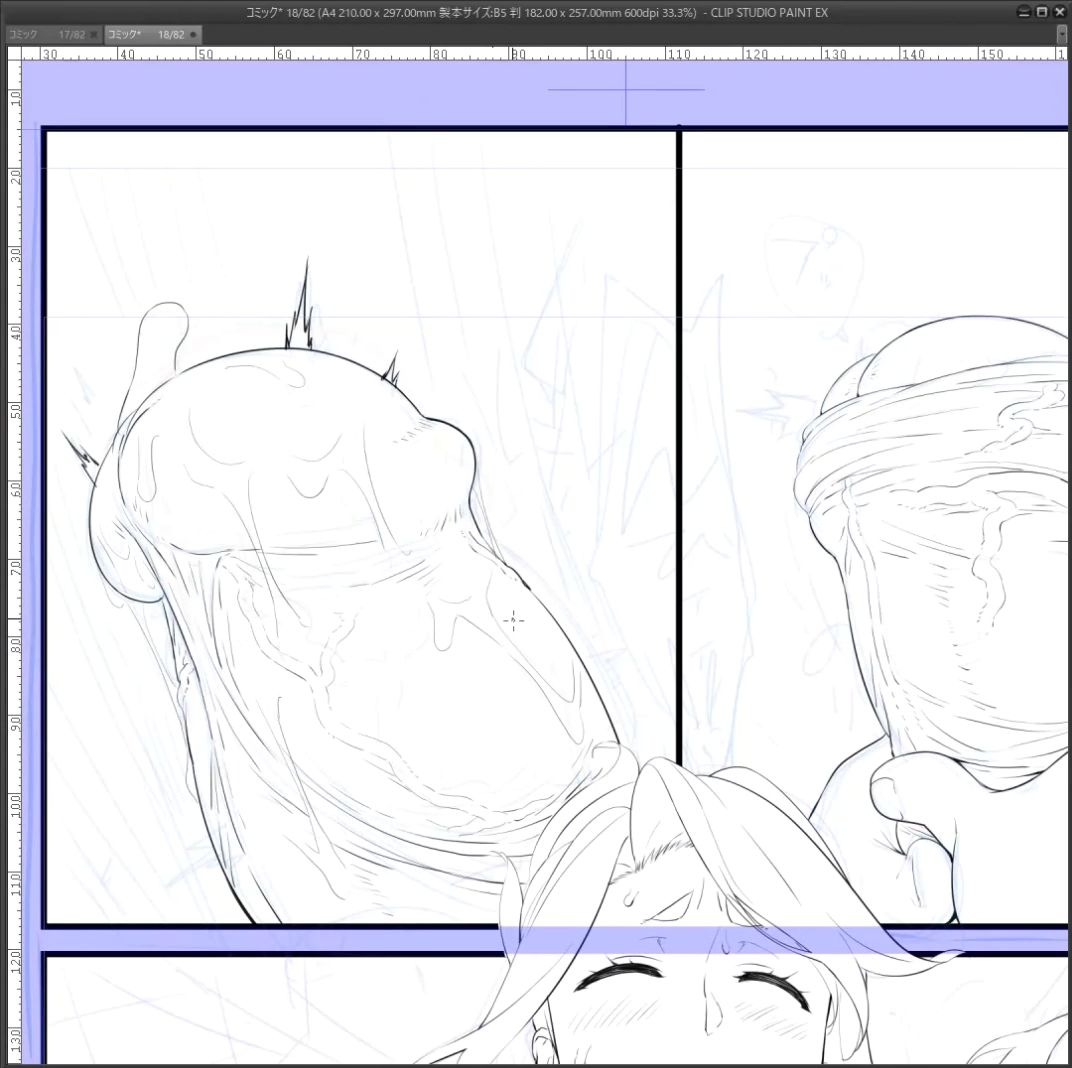Minimize the CLIP STUDIO PAINT window
This screenshot has width=1072, height=1068.
(1024, 12)
